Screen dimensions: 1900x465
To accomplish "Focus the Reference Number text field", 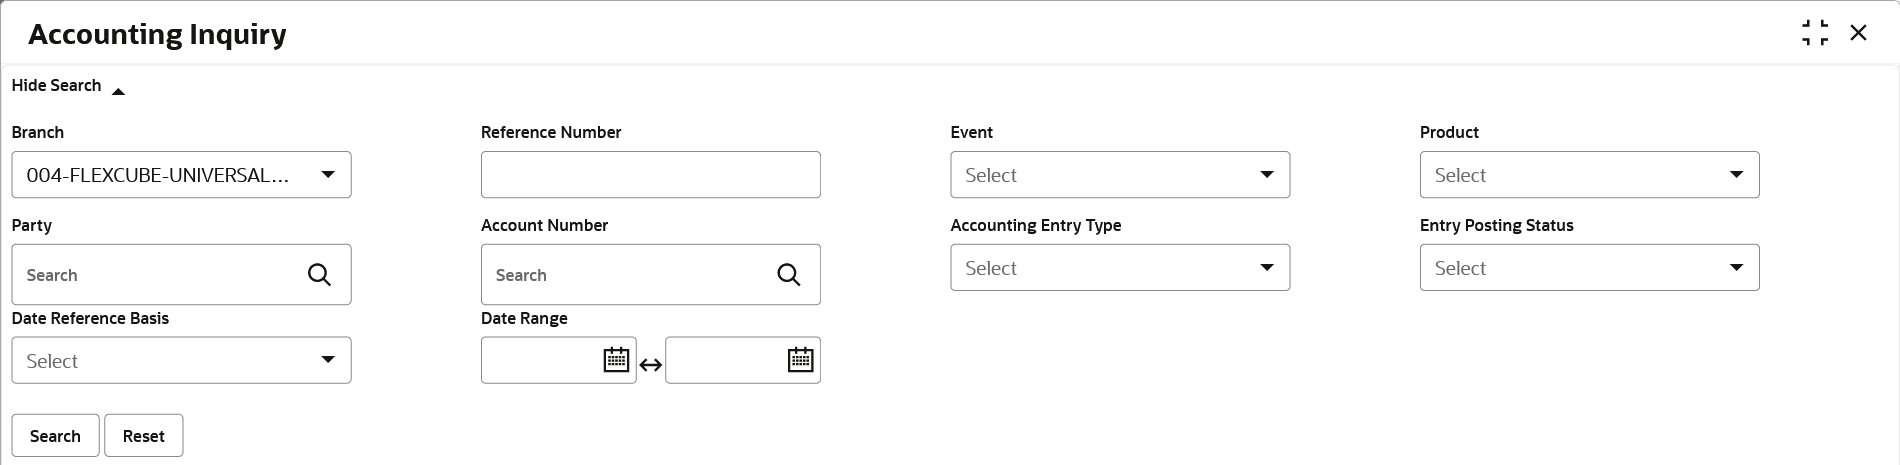I will click(650, 175).
